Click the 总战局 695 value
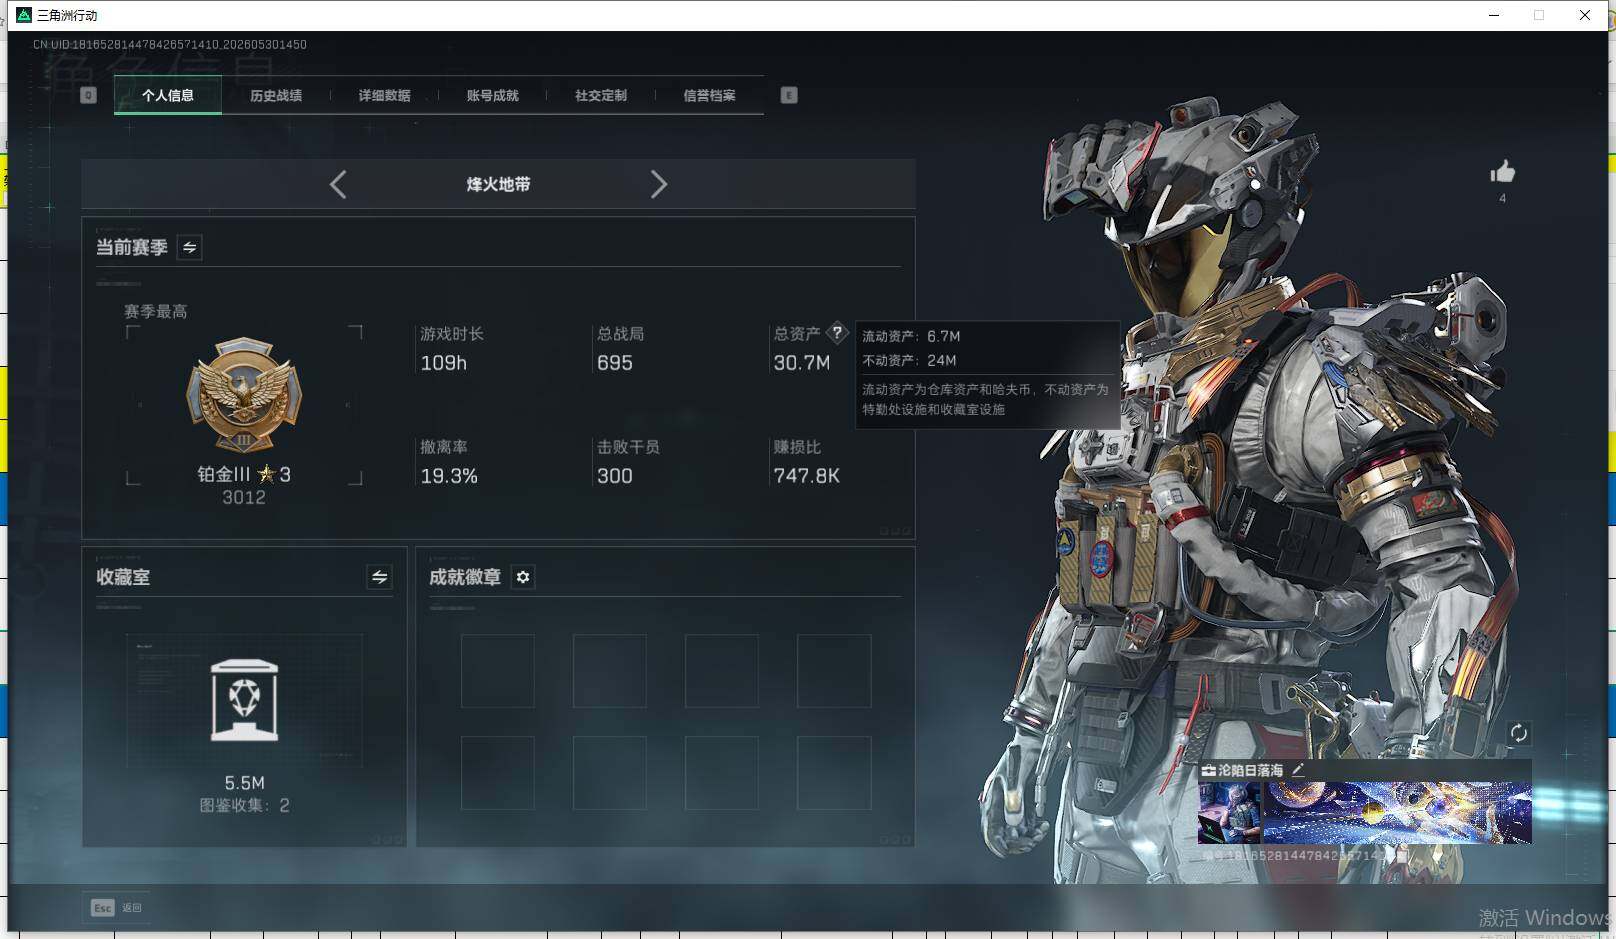The height and width of the screenshot is (939, 1616). click(614, 363)
